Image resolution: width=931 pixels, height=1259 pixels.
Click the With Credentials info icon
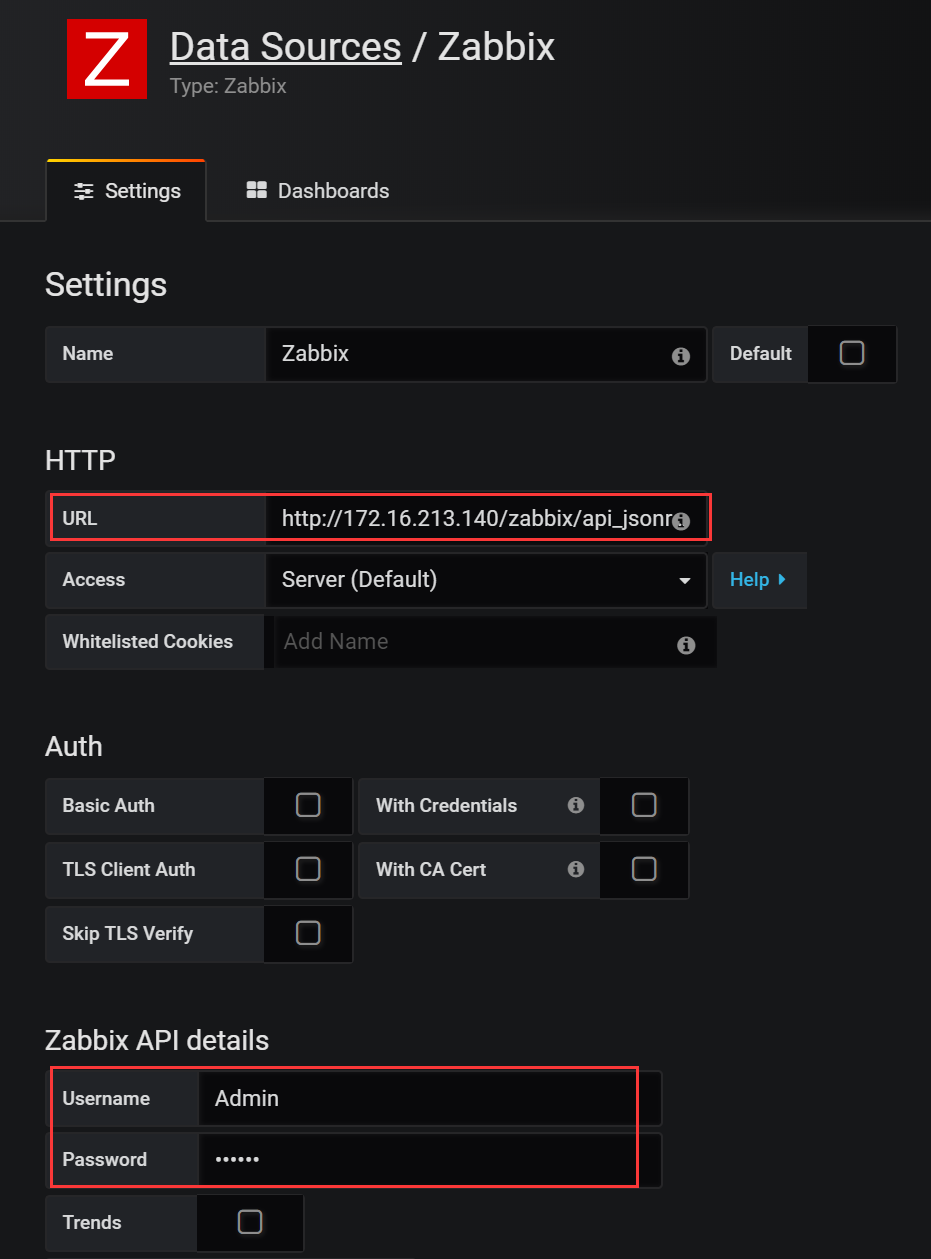point(576,805)
